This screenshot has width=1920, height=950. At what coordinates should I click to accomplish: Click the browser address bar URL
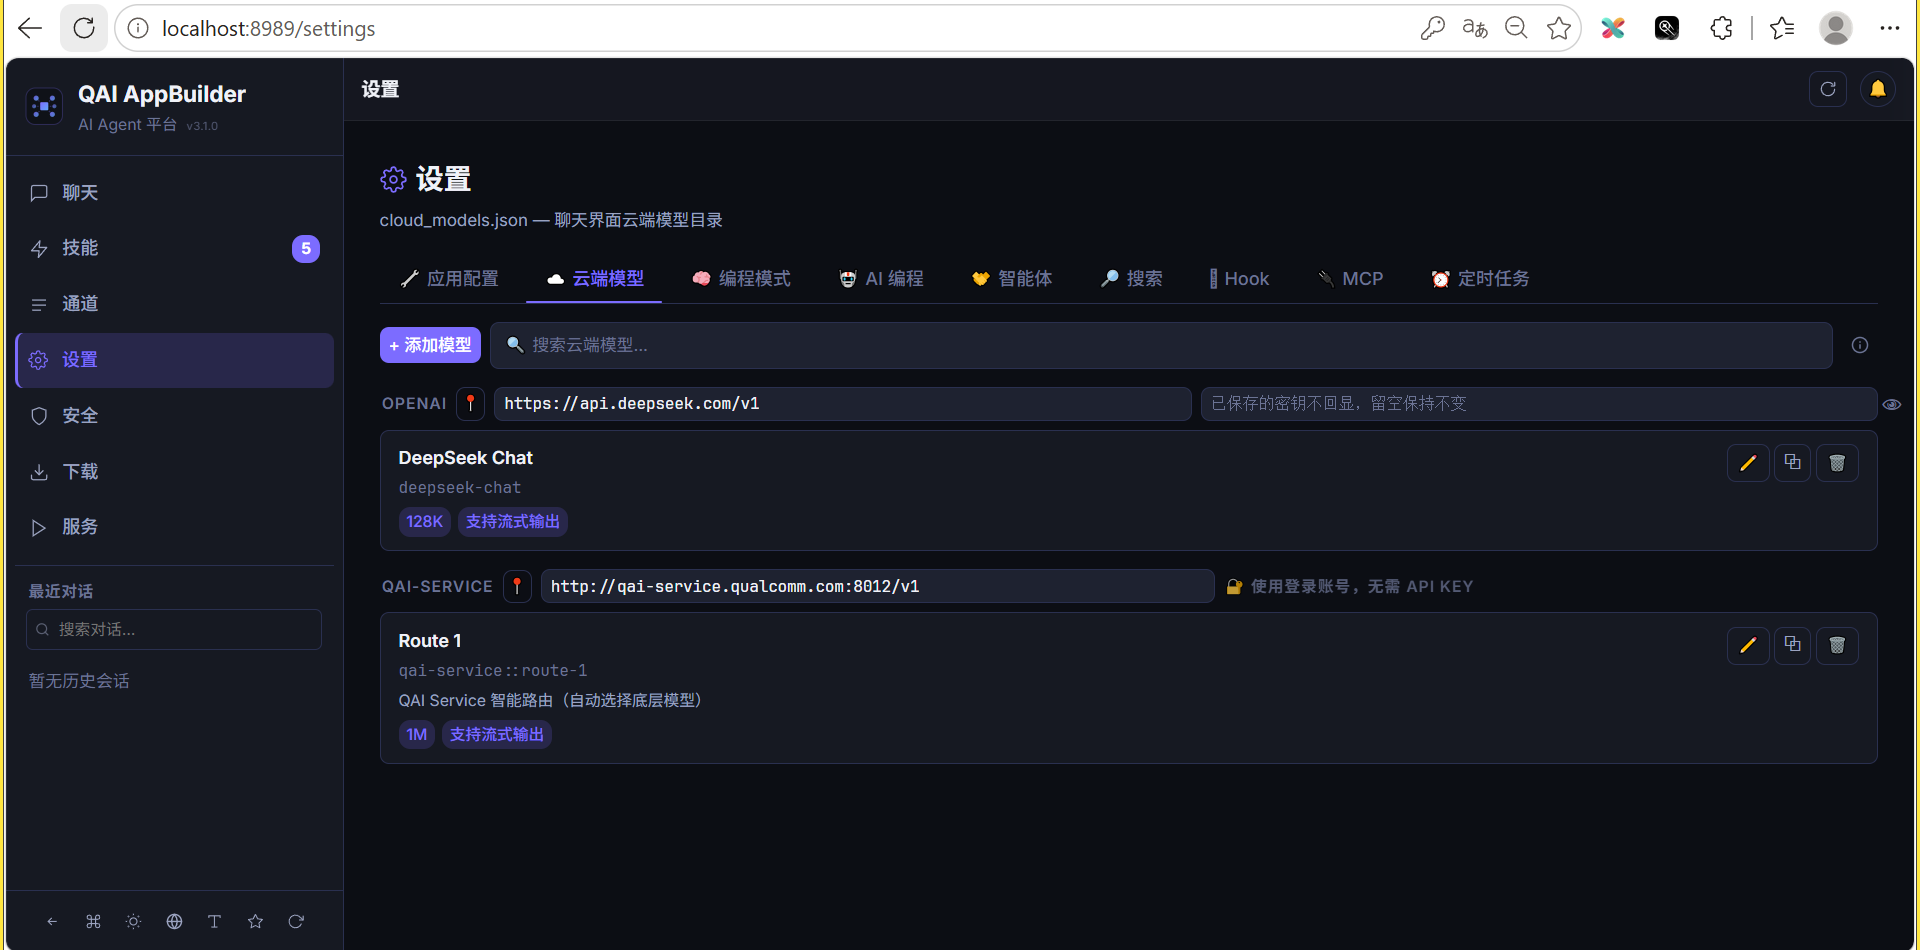(x=269, y=29)
